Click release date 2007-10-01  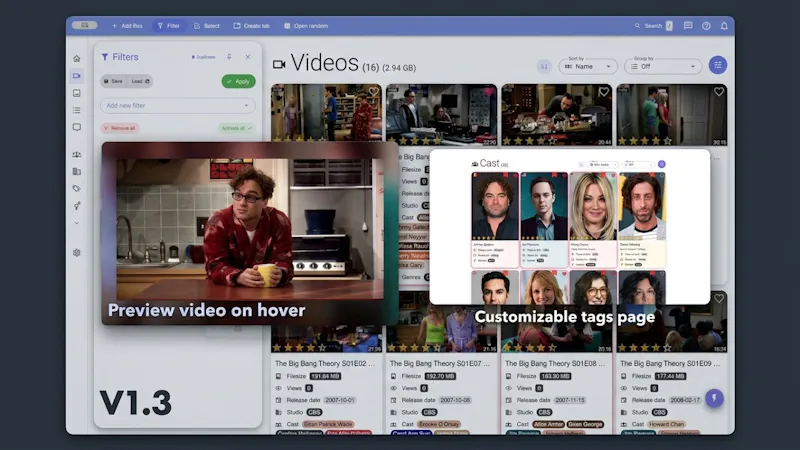(339, 400)
